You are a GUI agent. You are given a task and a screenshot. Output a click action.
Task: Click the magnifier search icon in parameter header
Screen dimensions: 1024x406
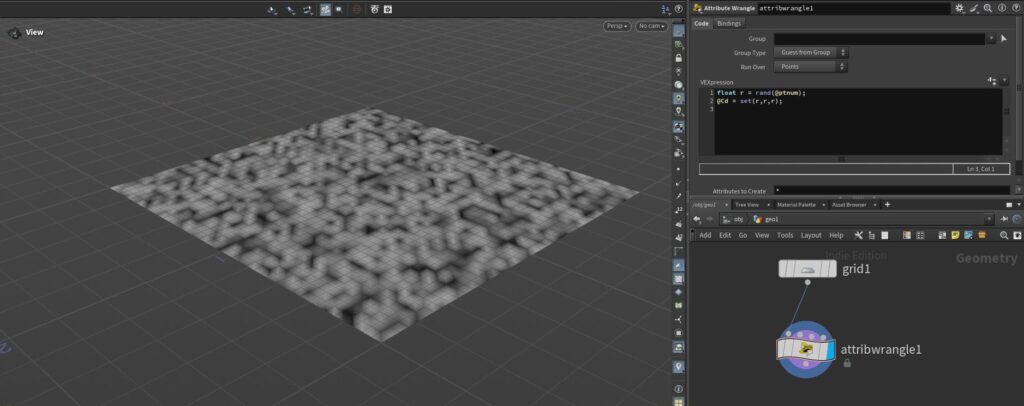pos(987,8)
